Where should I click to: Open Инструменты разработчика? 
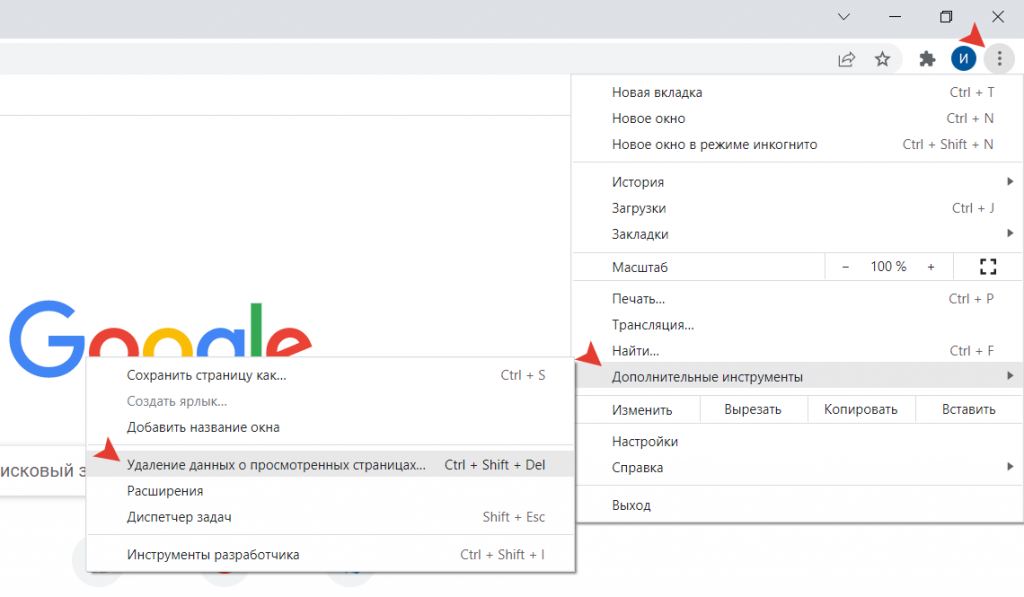click(213, 554)
